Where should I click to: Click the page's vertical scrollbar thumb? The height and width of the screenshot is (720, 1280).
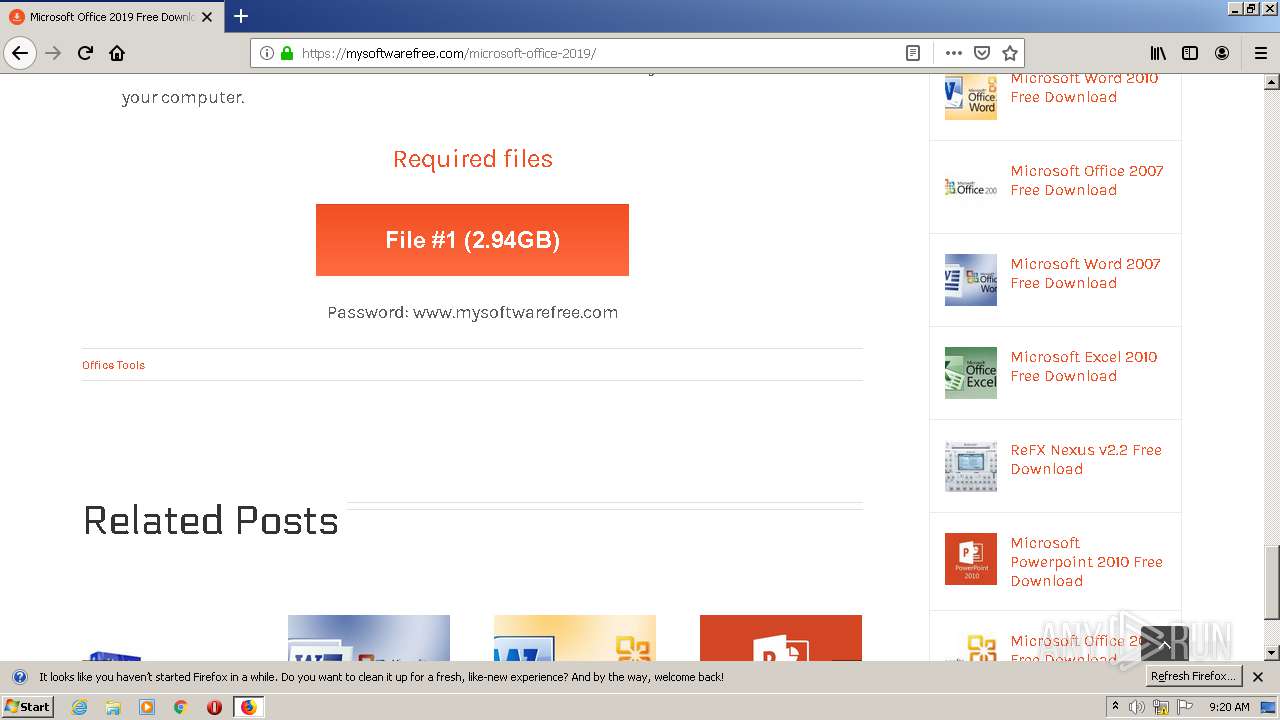click(x=1272, y=582)
